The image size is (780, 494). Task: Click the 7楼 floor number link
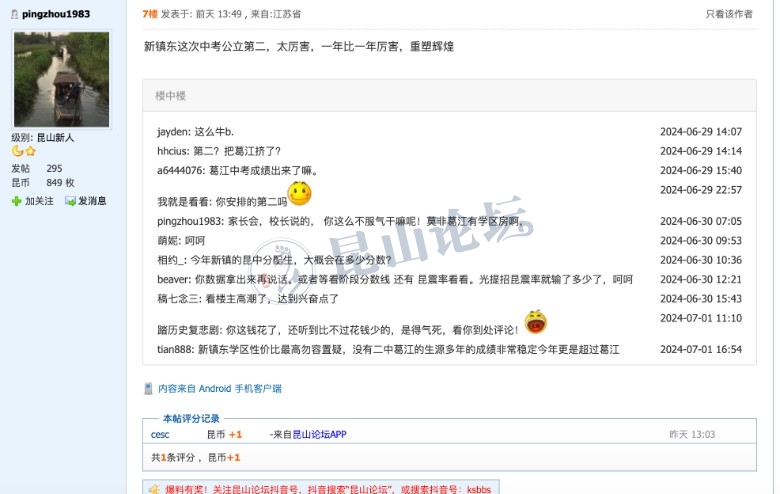click(150, 14)
